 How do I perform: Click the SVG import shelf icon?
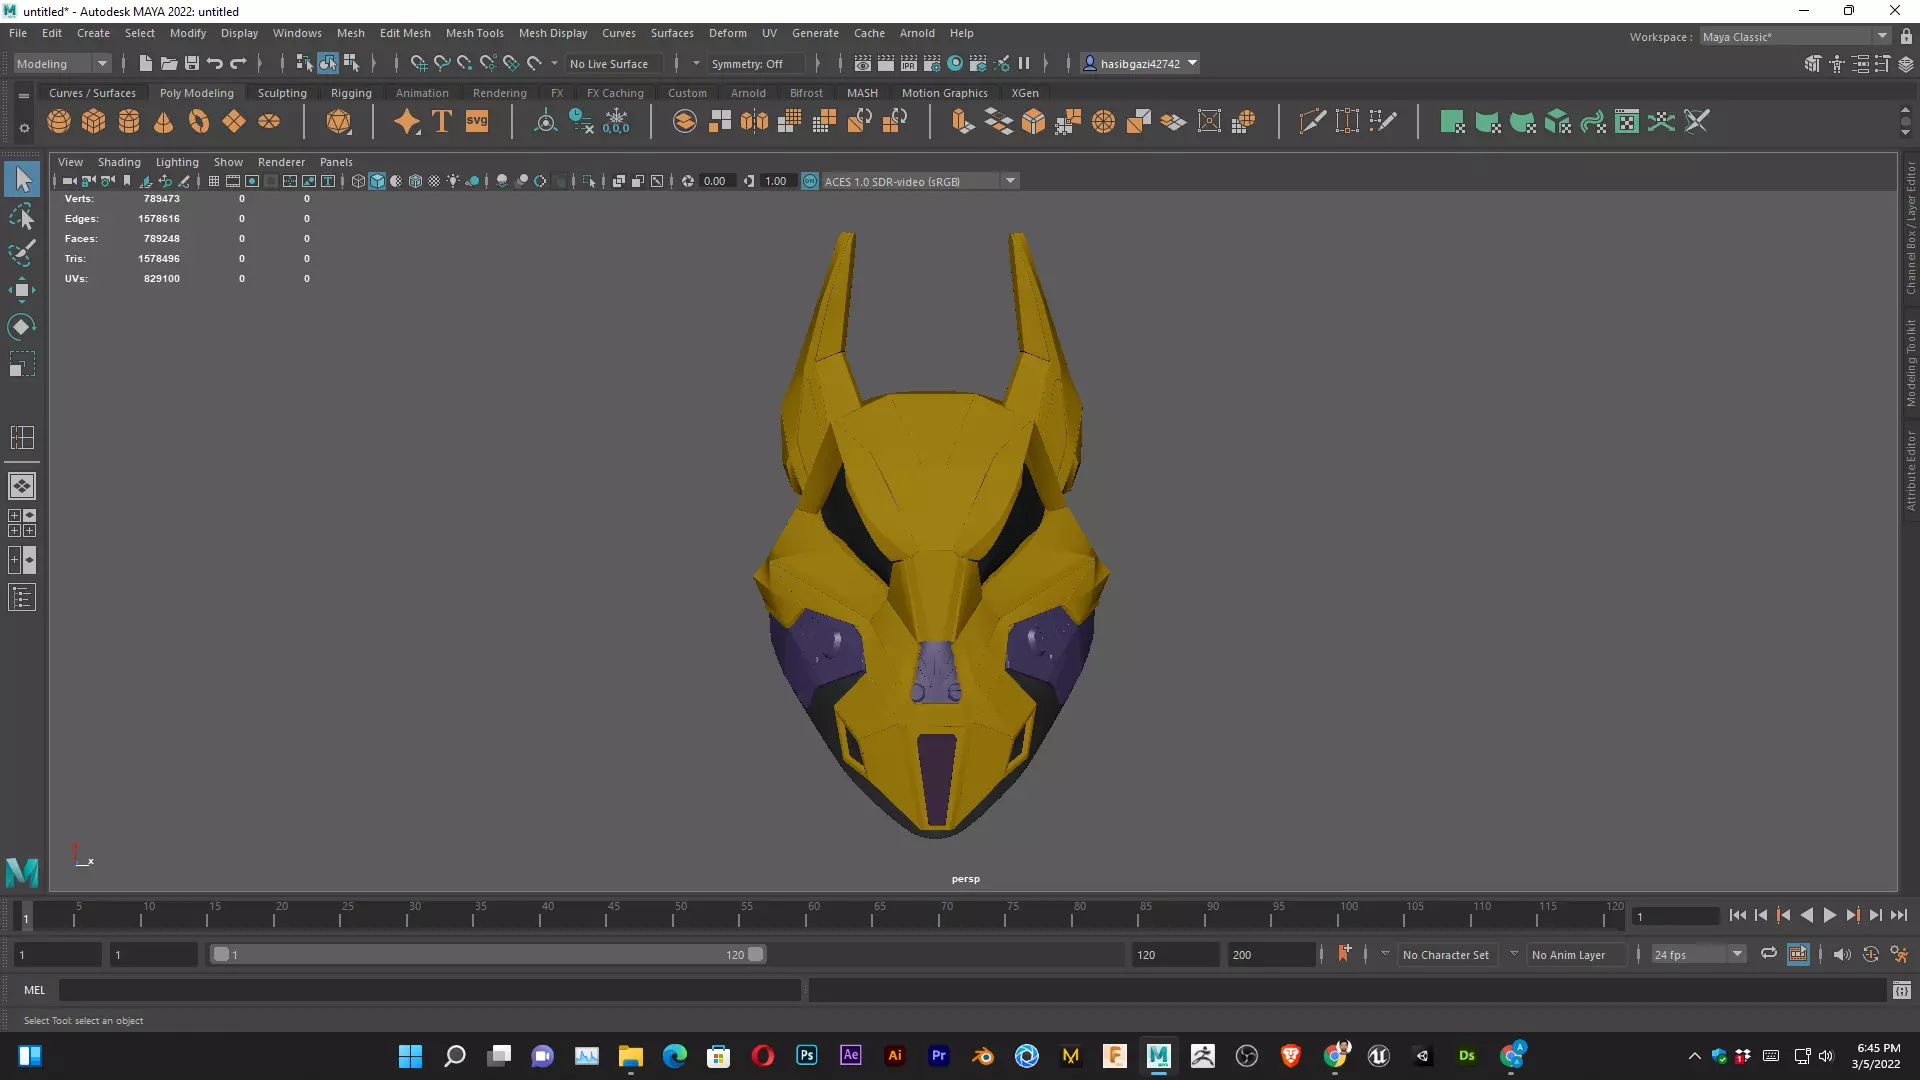coord(477,122)
